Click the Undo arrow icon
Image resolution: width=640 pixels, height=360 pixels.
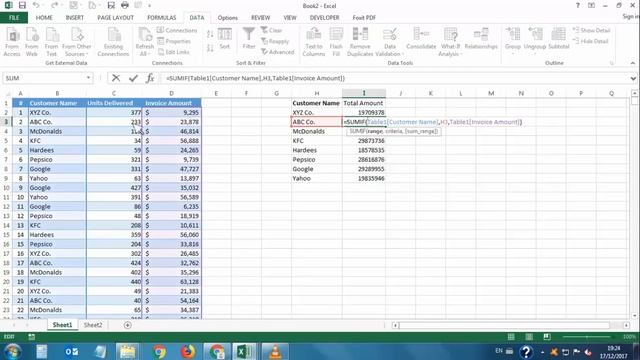tap(36, 6)
